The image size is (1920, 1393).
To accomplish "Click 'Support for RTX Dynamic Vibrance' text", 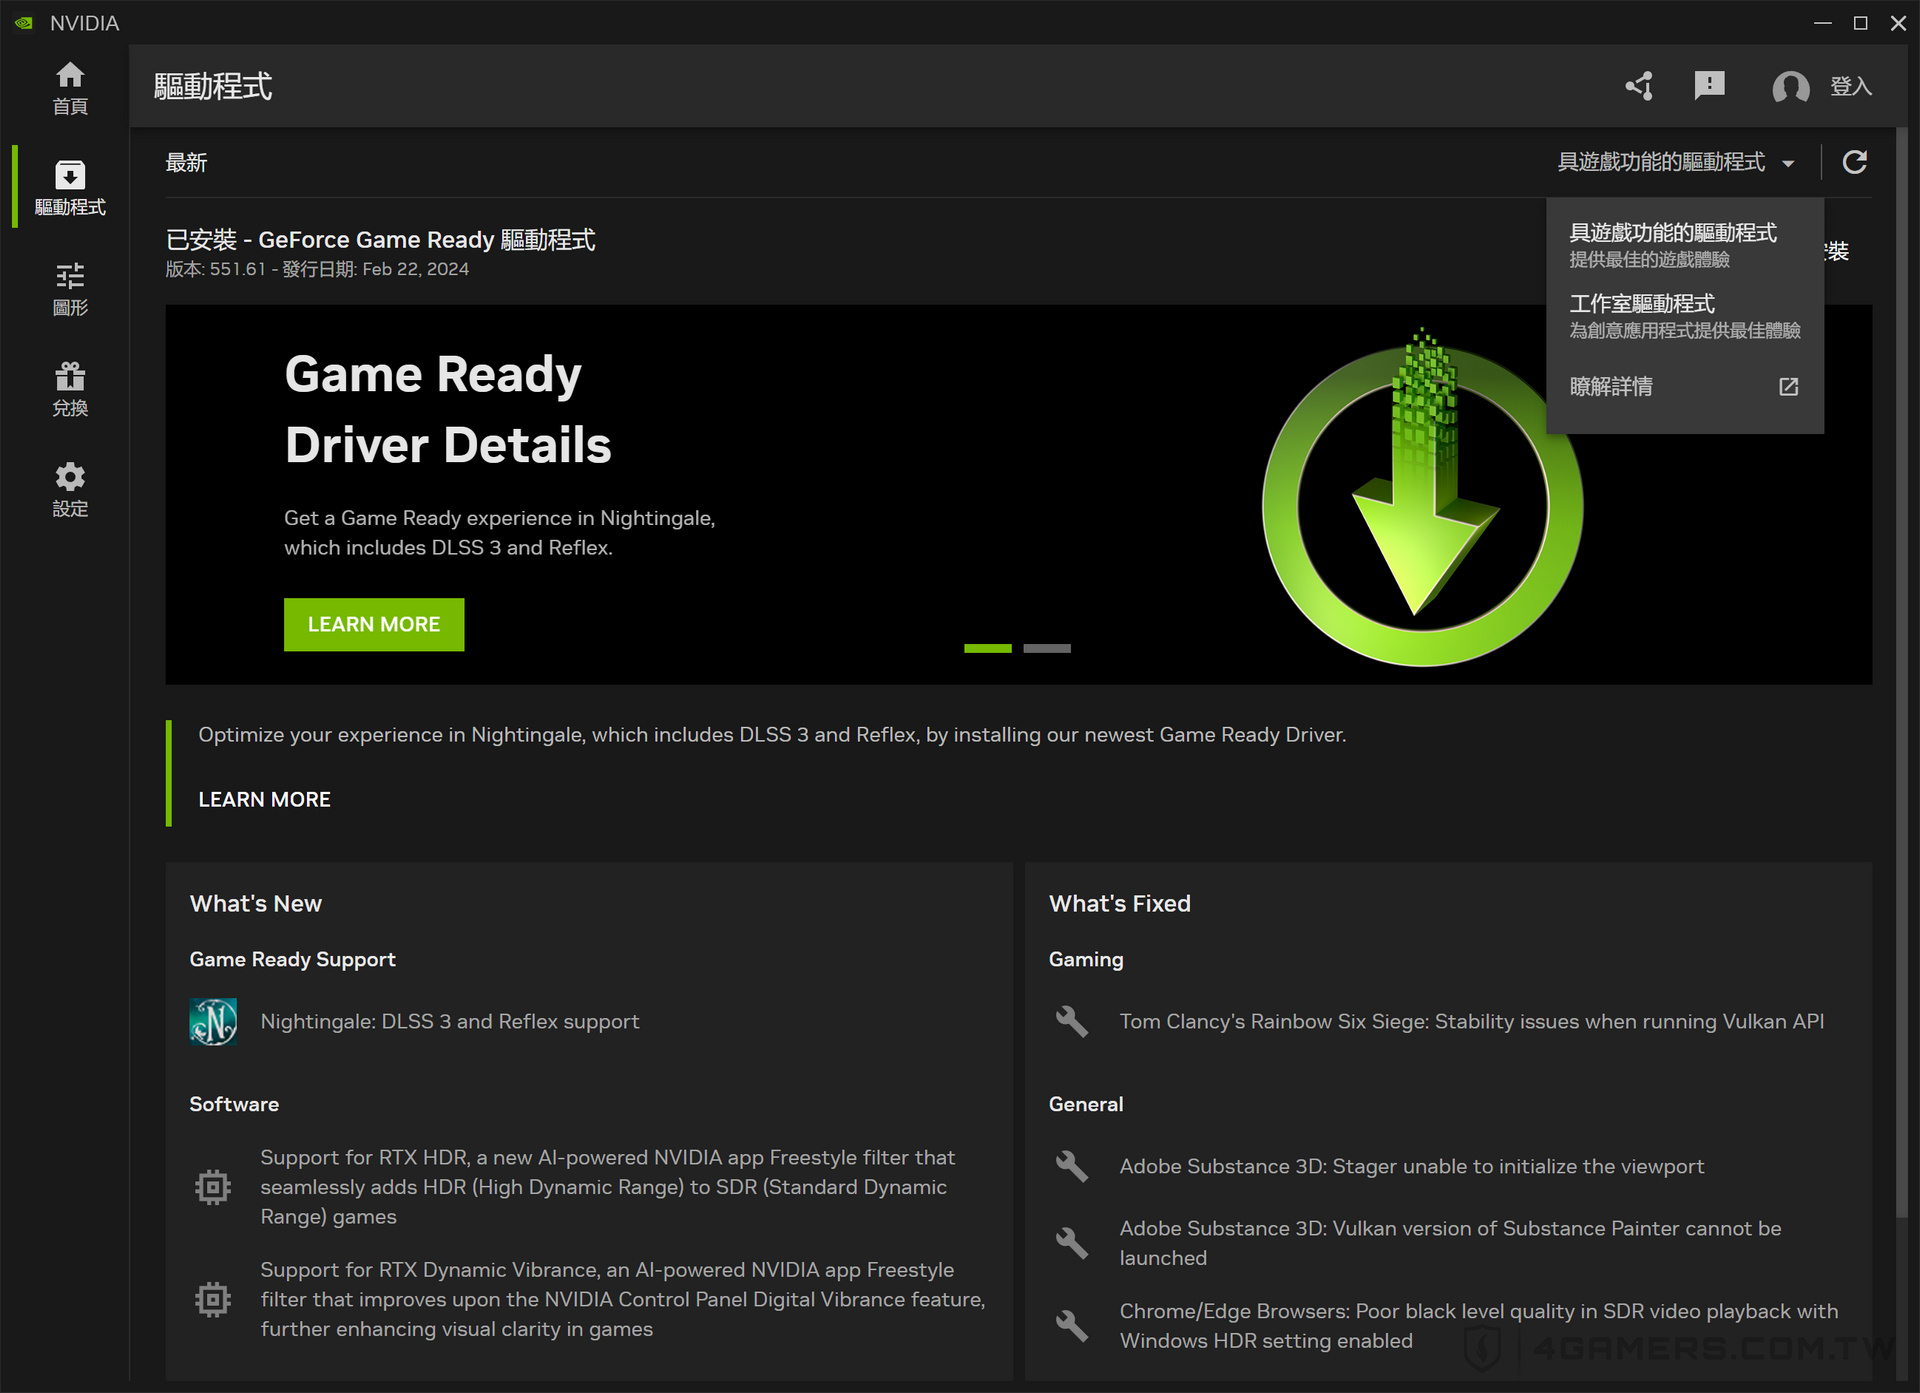I will tap(623, 1299).
